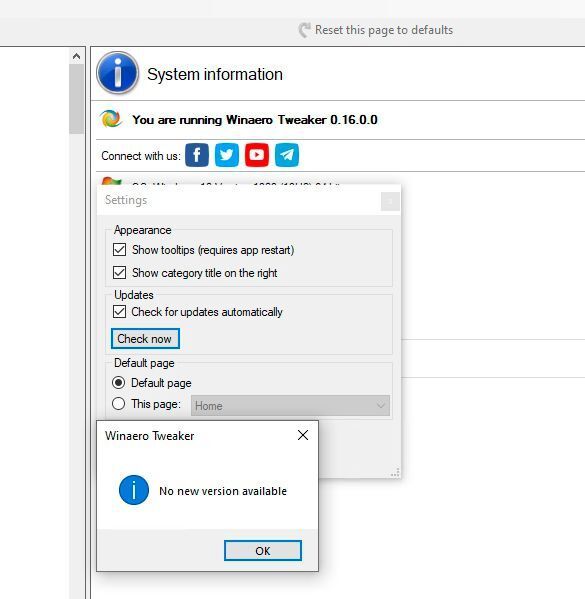Toggle Show tooltips checkbox

(x=119, y=250)
